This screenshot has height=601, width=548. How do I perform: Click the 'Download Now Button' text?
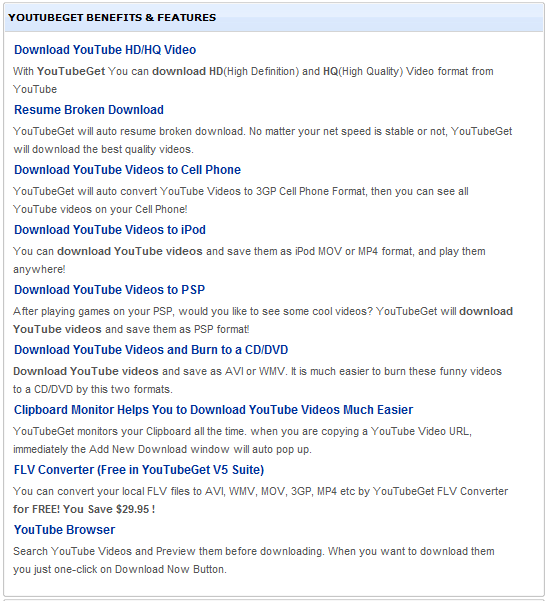(x=169, y=569)
